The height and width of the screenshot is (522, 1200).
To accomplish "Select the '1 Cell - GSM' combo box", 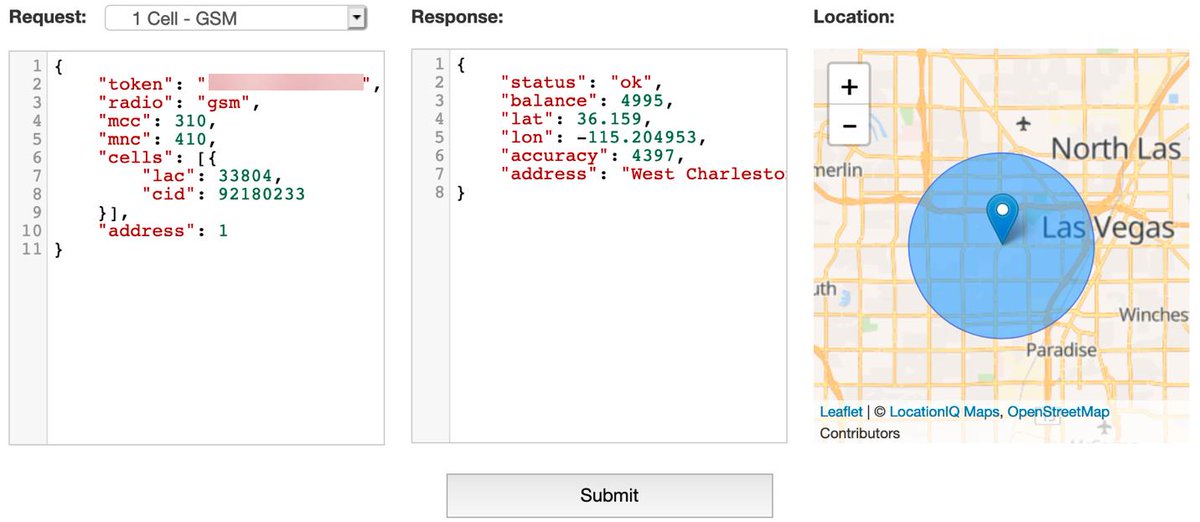I will pyautogui.click(x=235, y=18).
